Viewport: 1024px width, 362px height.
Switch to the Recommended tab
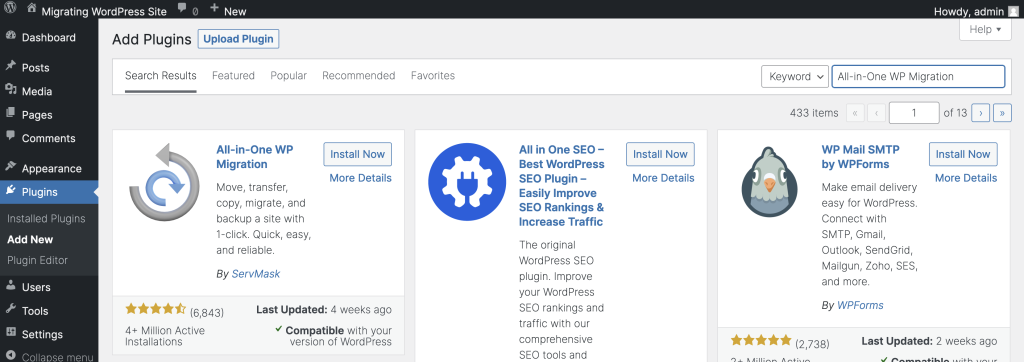pyautogui.click(x=359, y=76)
